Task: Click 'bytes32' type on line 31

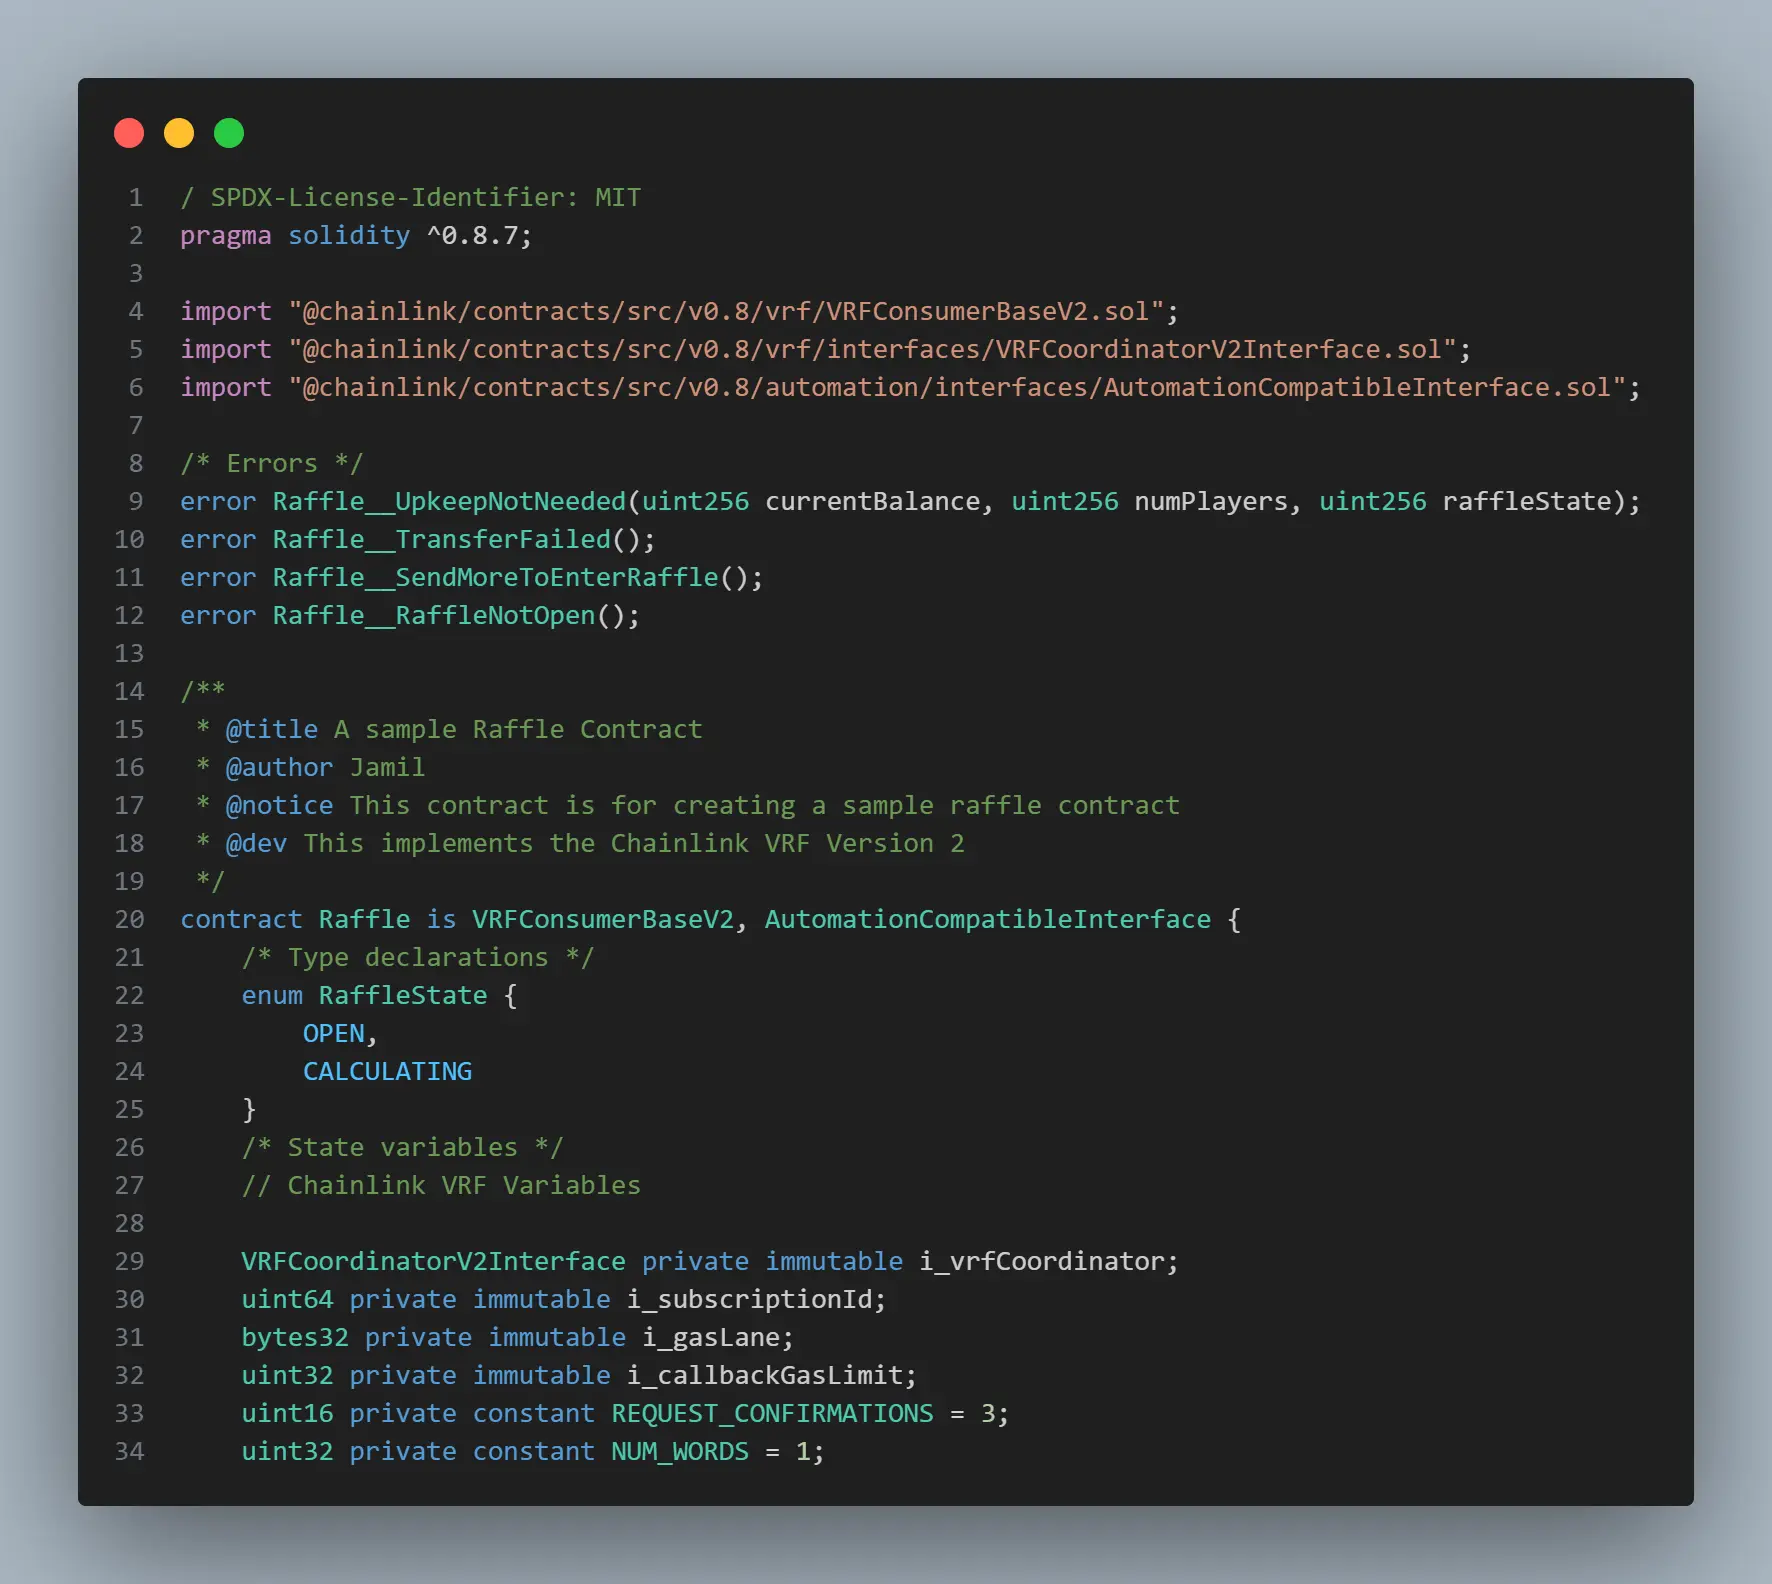Action: tap(295, 1338)
